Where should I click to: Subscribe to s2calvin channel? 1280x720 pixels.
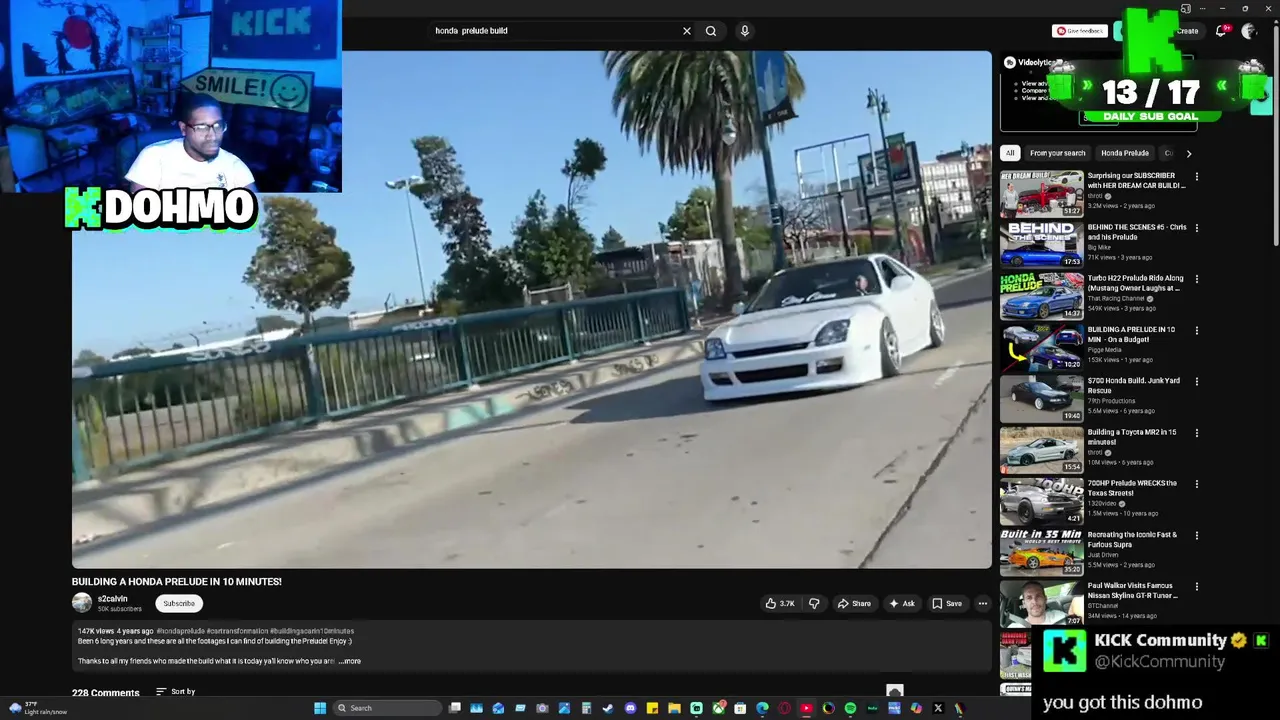tap(179, 603)
